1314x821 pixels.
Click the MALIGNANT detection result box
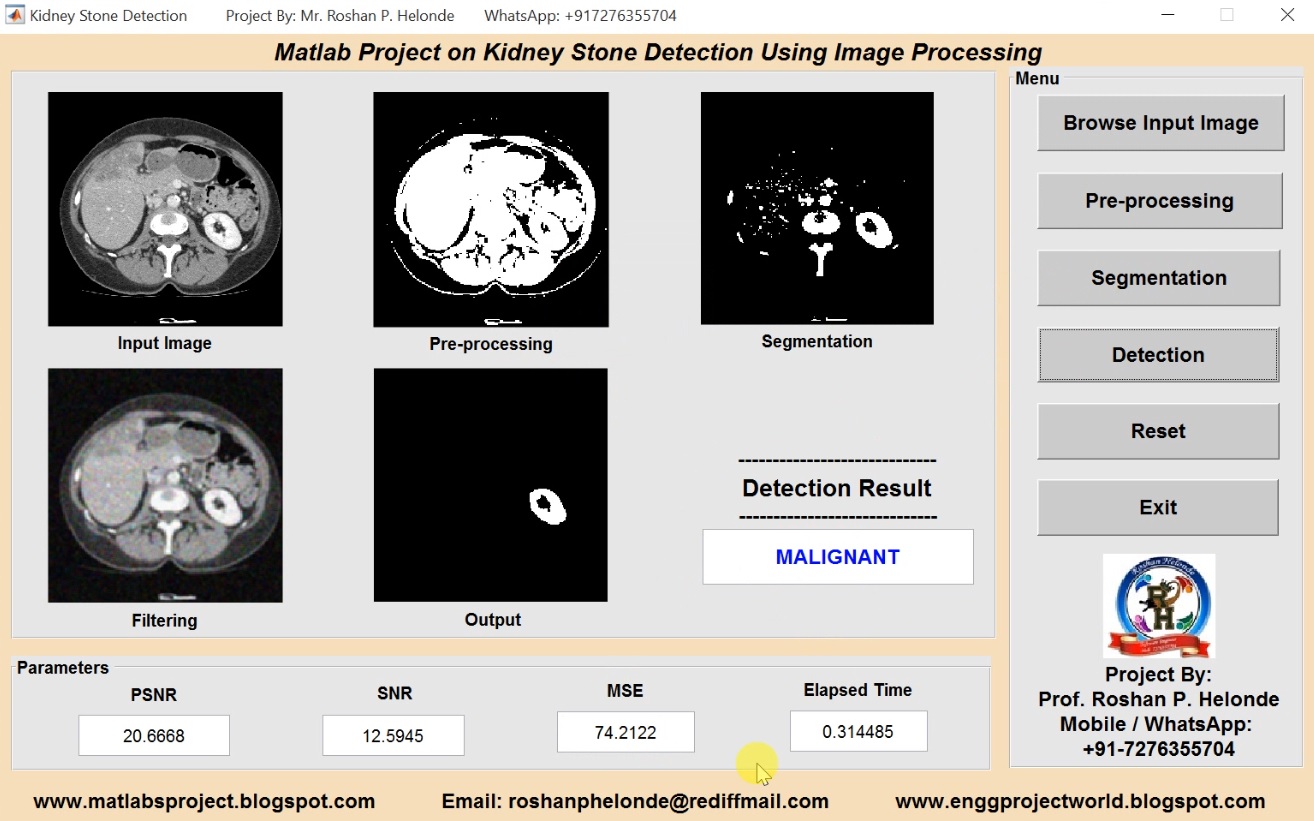point(837,557)
